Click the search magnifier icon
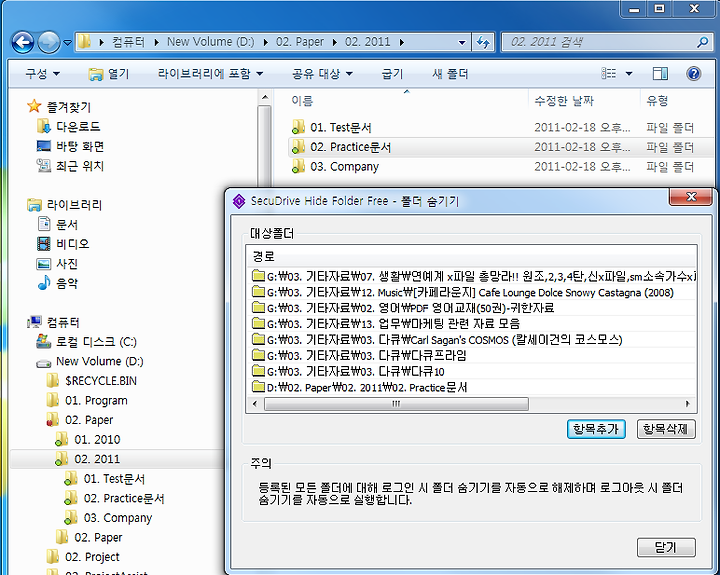The image size is (720, 575). click(x=703, y=42)
